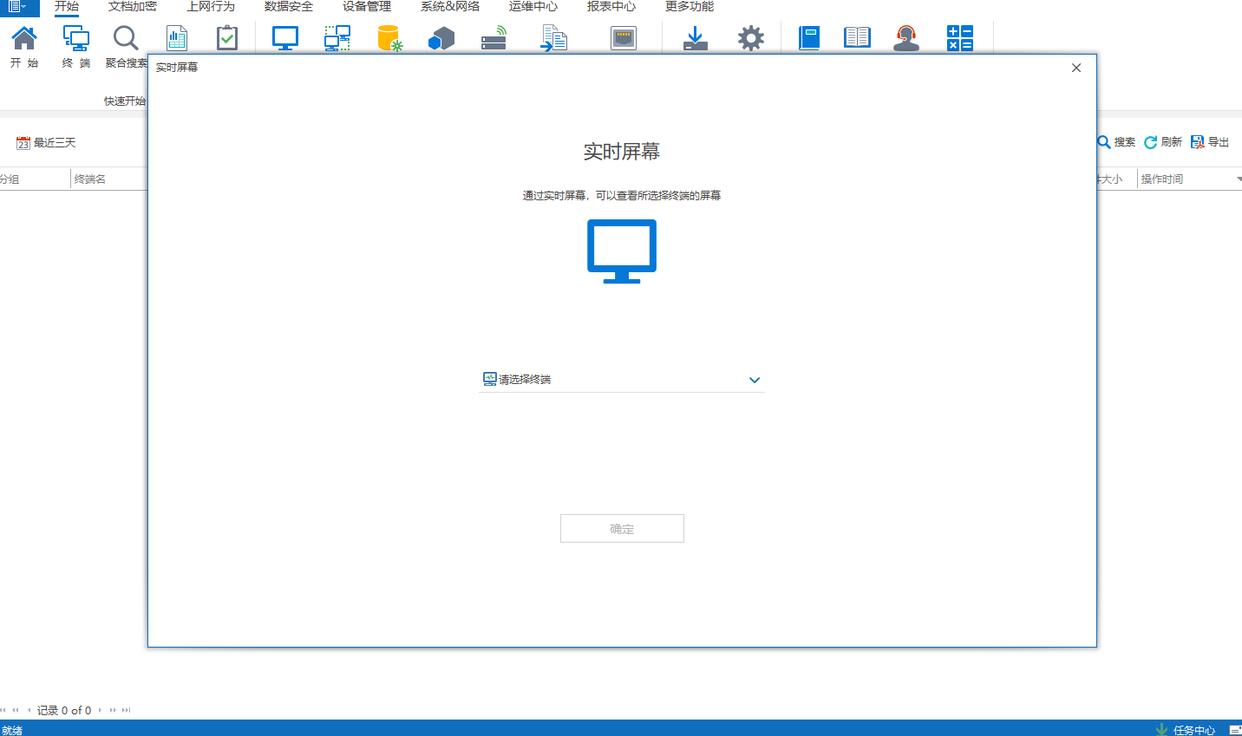Go to first record page arrow
Image resolution: width=1242 pixels, height=736 pixels.
(3, 711)
